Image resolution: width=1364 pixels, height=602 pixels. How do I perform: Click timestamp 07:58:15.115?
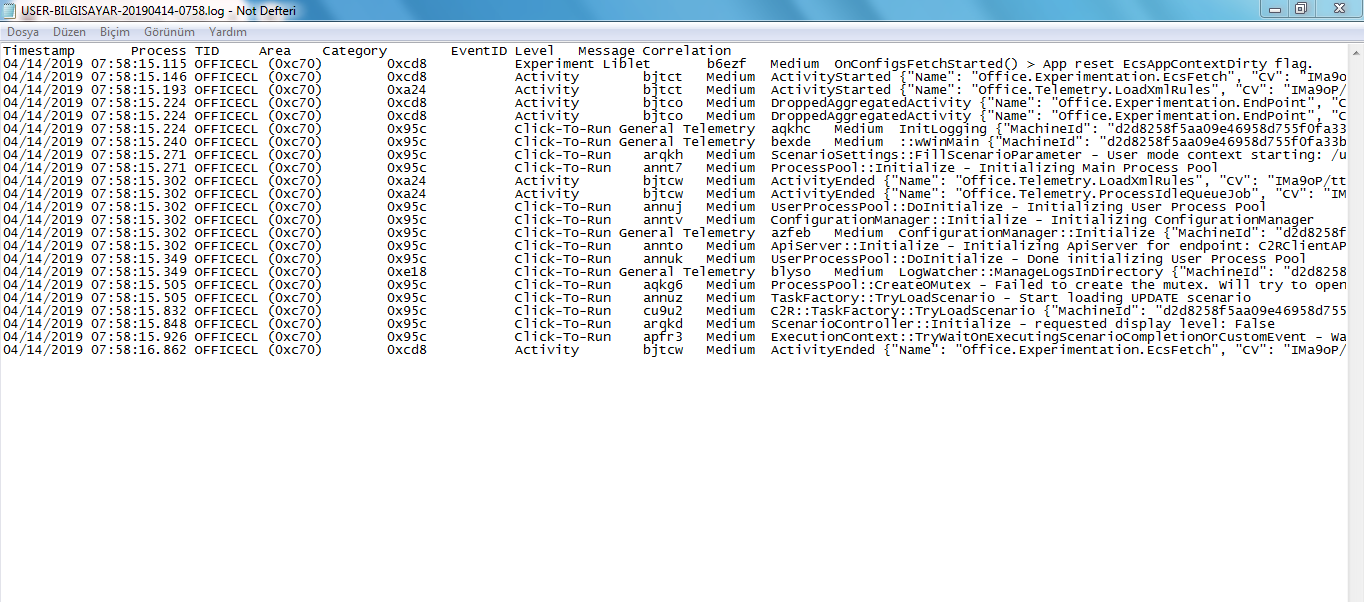point(139,64)
